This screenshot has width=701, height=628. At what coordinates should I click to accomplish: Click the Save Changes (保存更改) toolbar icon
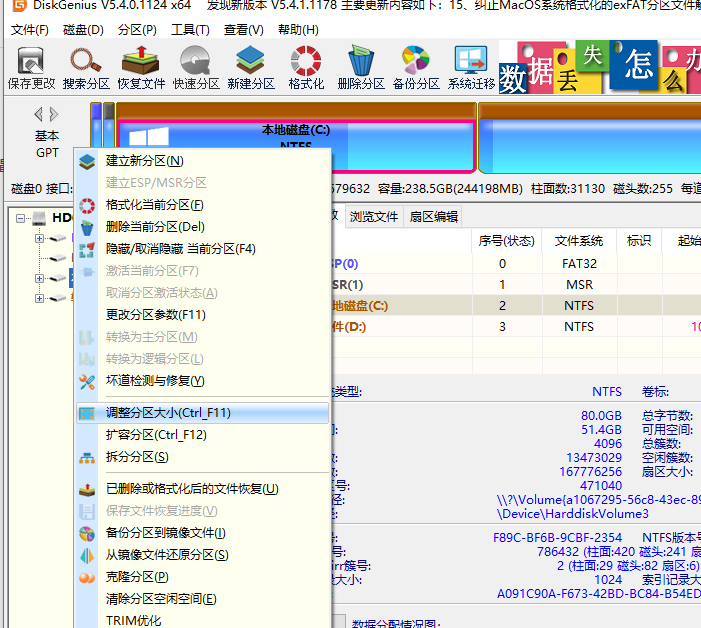click(31, 68)
